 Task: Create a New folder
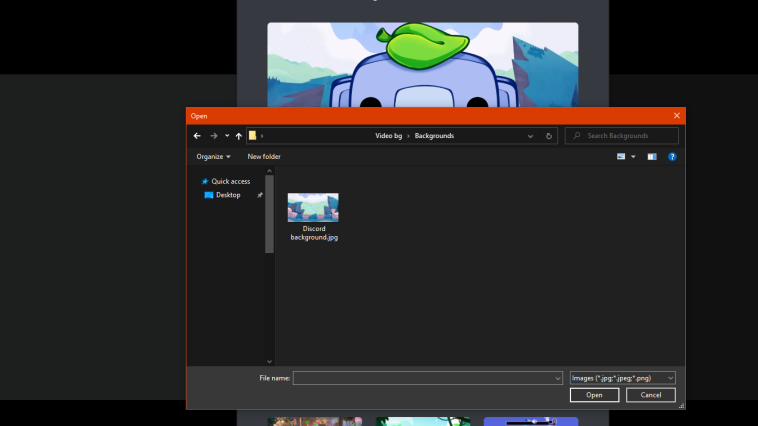[x=264, y=157]
